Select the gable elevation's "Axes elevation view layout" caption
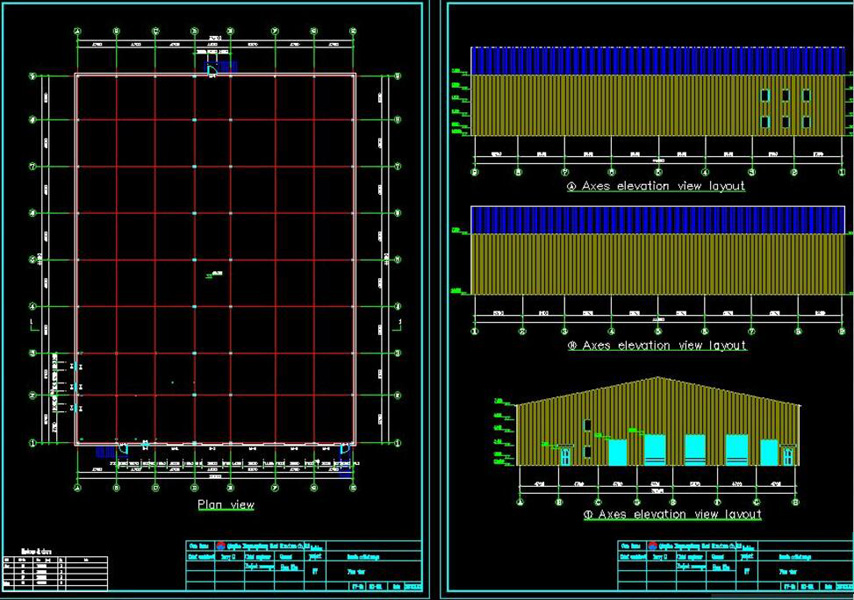The width and height of the screenshot is (854, 600). pos(673,514)
